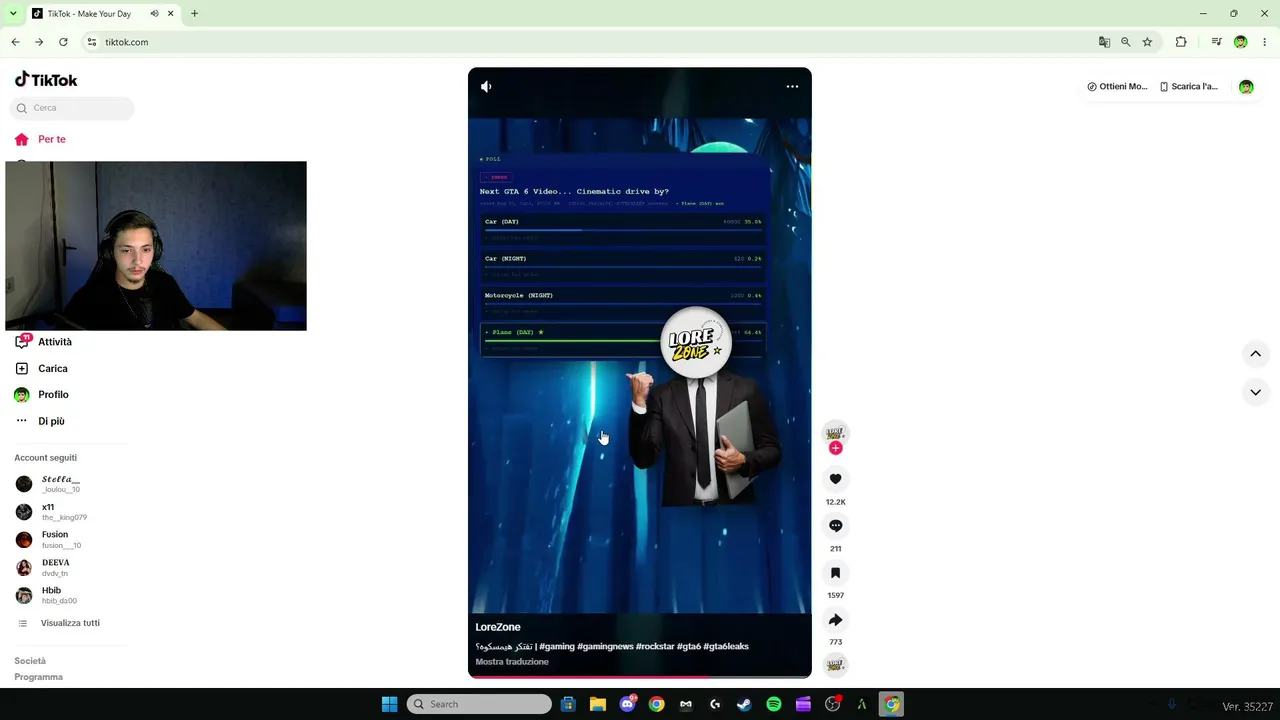Open followed account x11
Screen dimensions: 1280x720
pos(51,512)
